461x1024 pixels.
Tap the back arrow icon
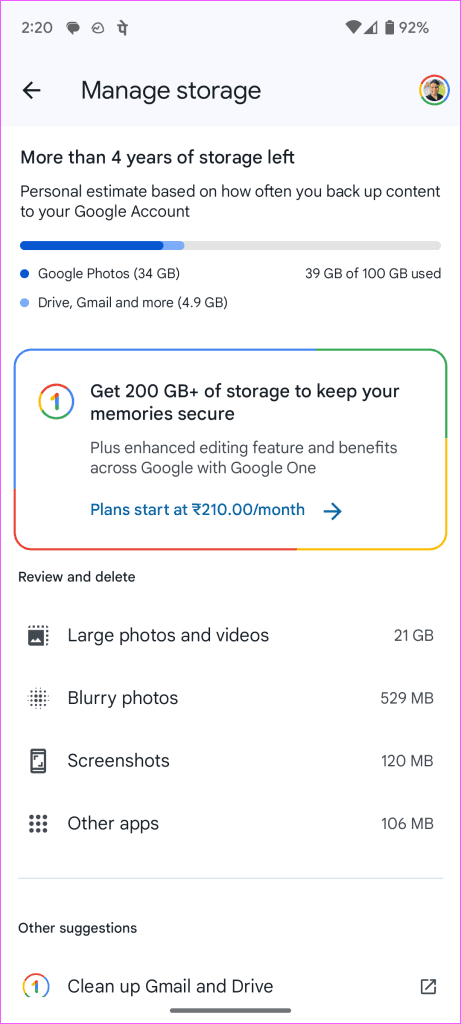[31, 91]
